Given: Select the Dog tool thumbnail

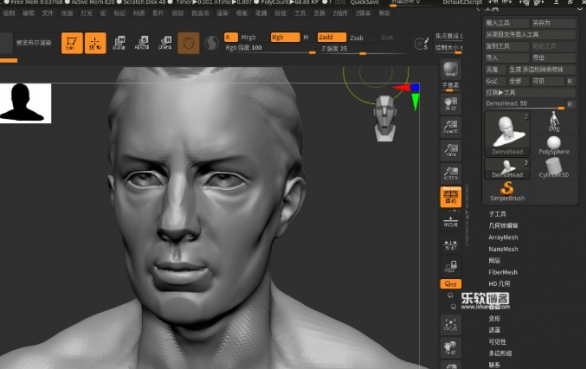Looking at the screenshot, I should (554, 121).
